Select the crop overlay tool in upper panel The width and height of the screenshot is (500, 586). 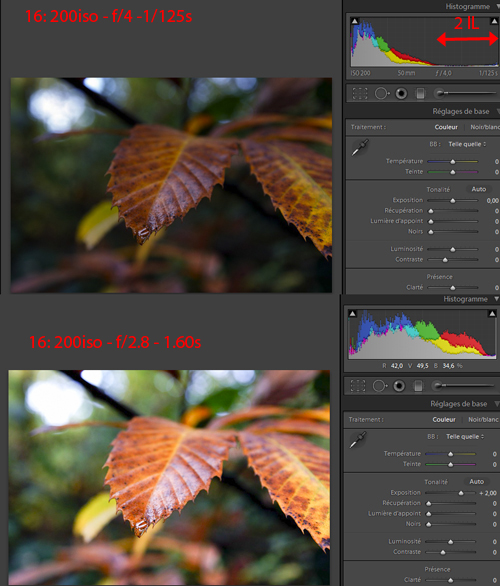coord(360,93)
